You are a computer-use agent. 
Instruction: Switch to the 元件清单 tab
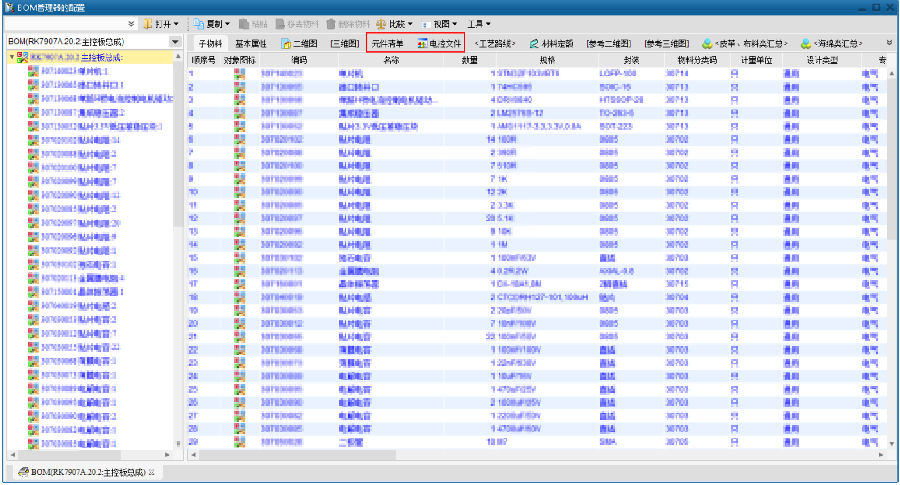click(387, 44)
